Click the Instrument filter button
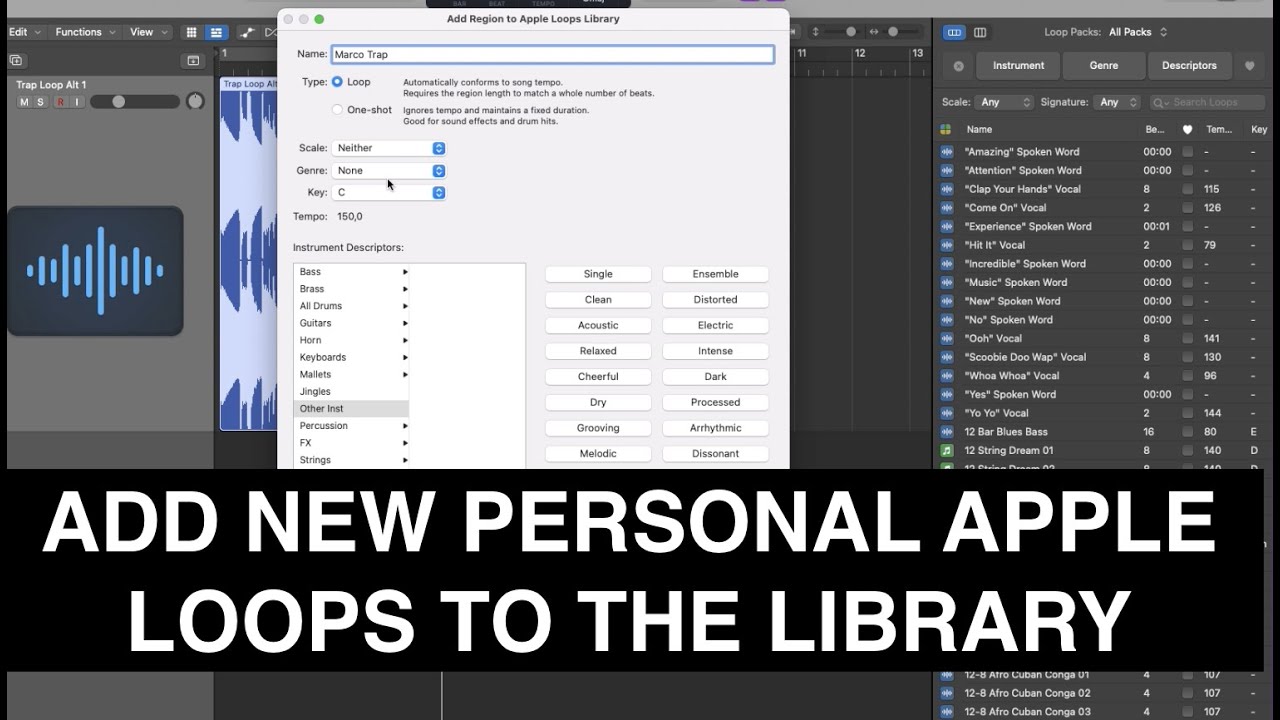This screenshot has width=1280, height=720. (1018, 66)
